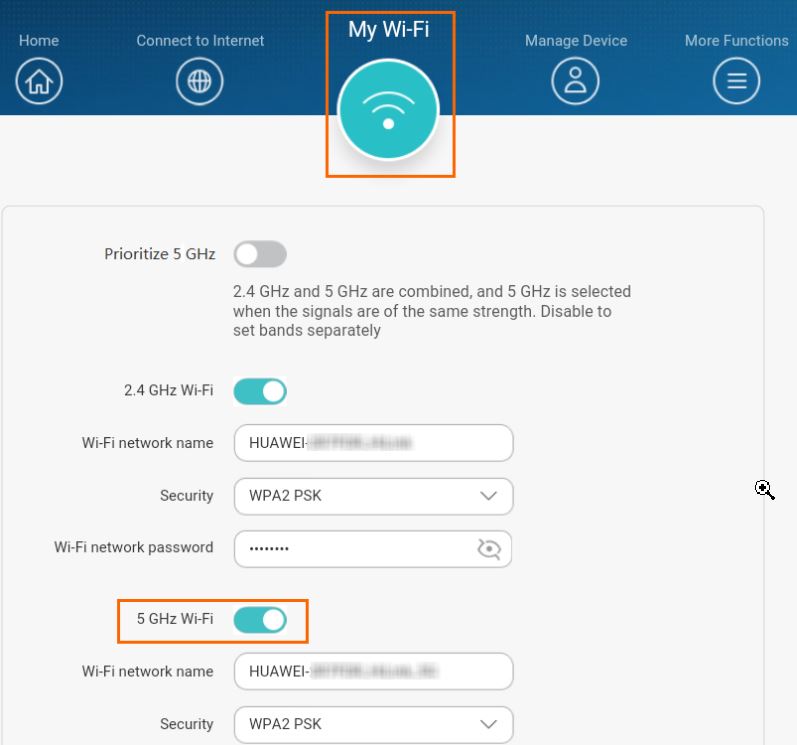This screenshot has height=745, width=797.
Task: Select the My Wi-Fi signal icon
Action: [x=389, y=109]
